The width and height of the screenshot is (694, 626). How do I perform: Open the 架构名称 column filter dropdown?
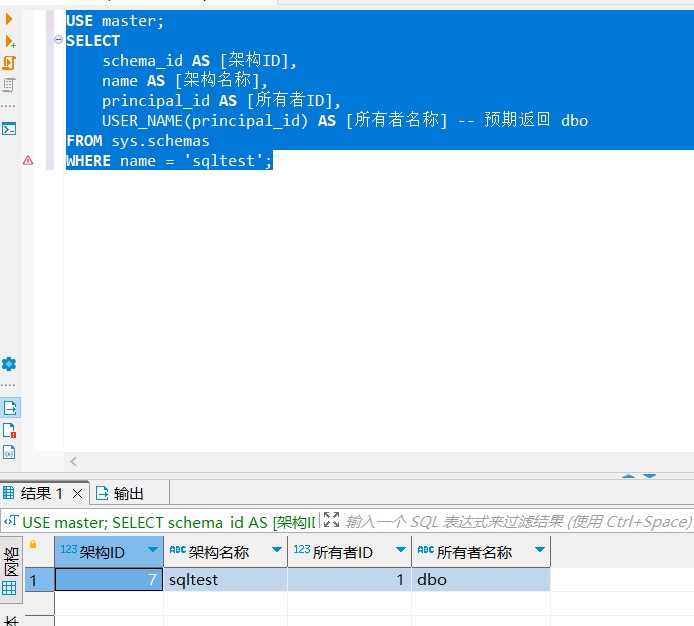click(277, 550)
